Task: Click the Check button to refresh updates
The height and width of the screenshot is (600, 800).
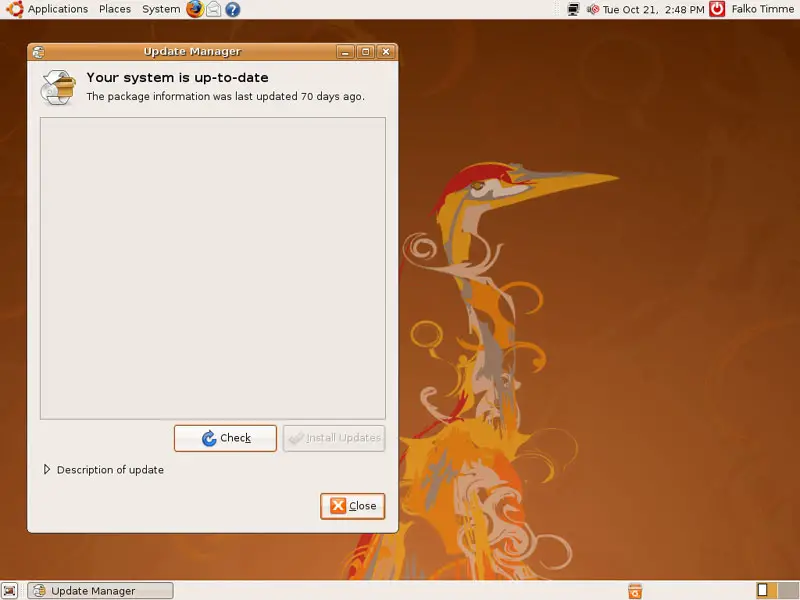Action: [225, 438]
